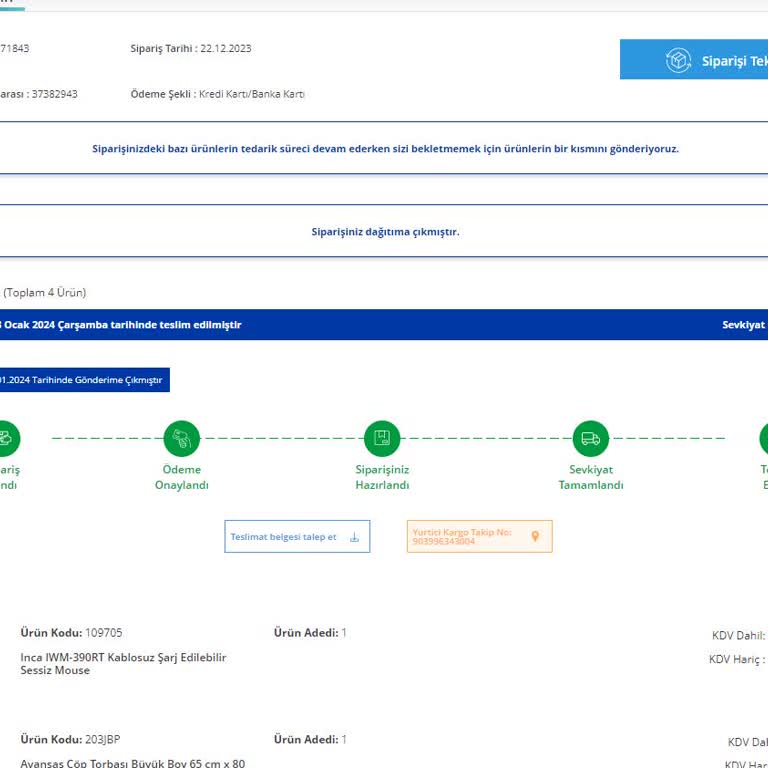Click Ürün Kodu: 109705
768x768 pixels.
coord(72,633)
